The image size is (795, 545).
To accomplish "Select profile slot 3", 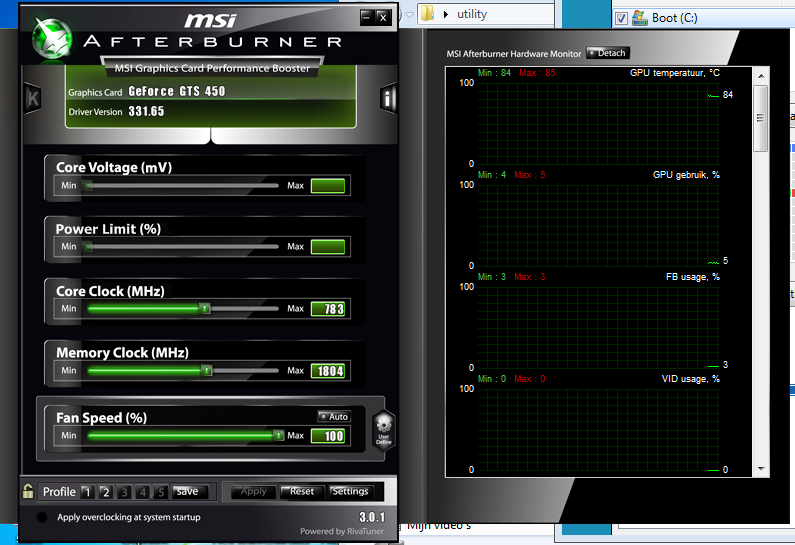I will [x=124, y=492].
